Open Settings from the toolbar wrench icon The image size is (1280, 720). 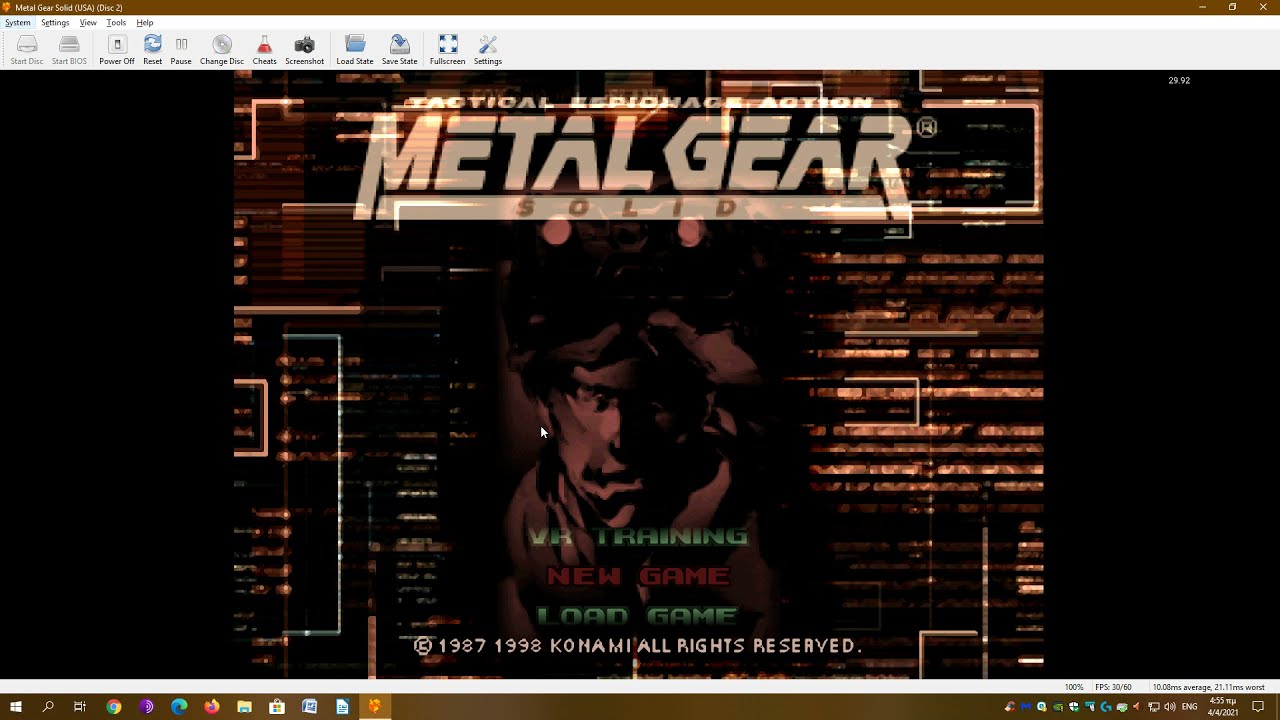click(488, 50)
